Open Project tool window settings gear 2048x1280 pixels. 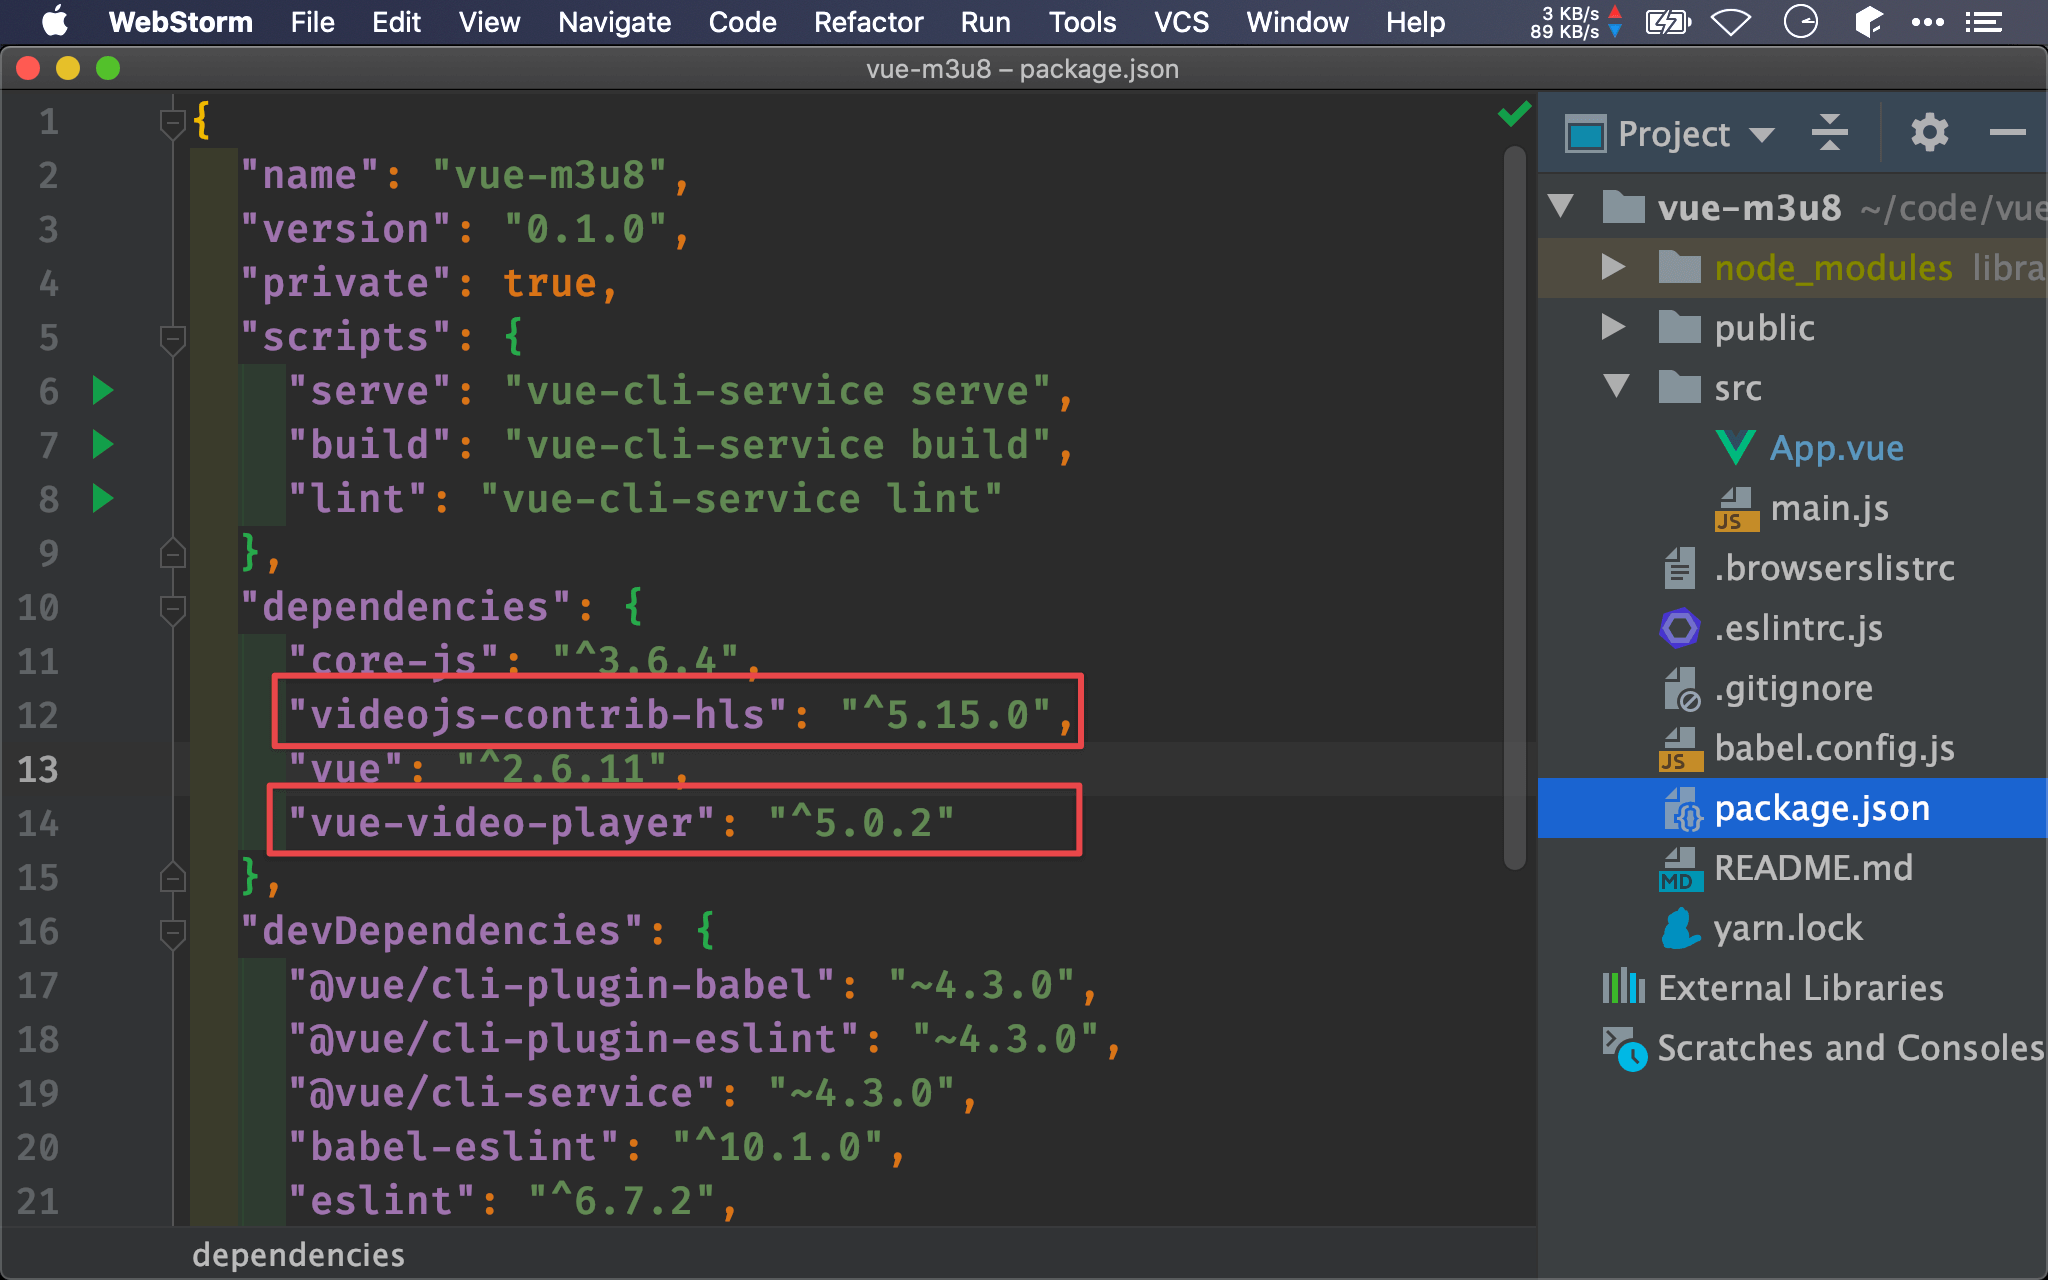coord(1929,132)
